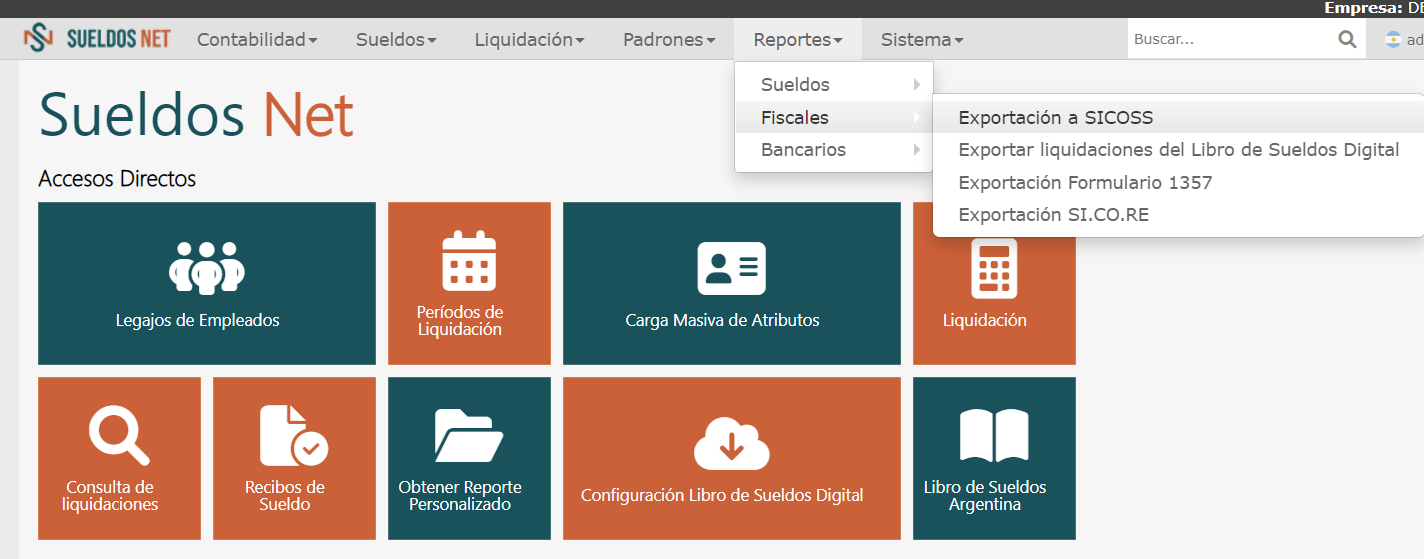Click the Argentina flag icon
Image resolution: width=1424 pixels, height=559 pixels.
1393,40
